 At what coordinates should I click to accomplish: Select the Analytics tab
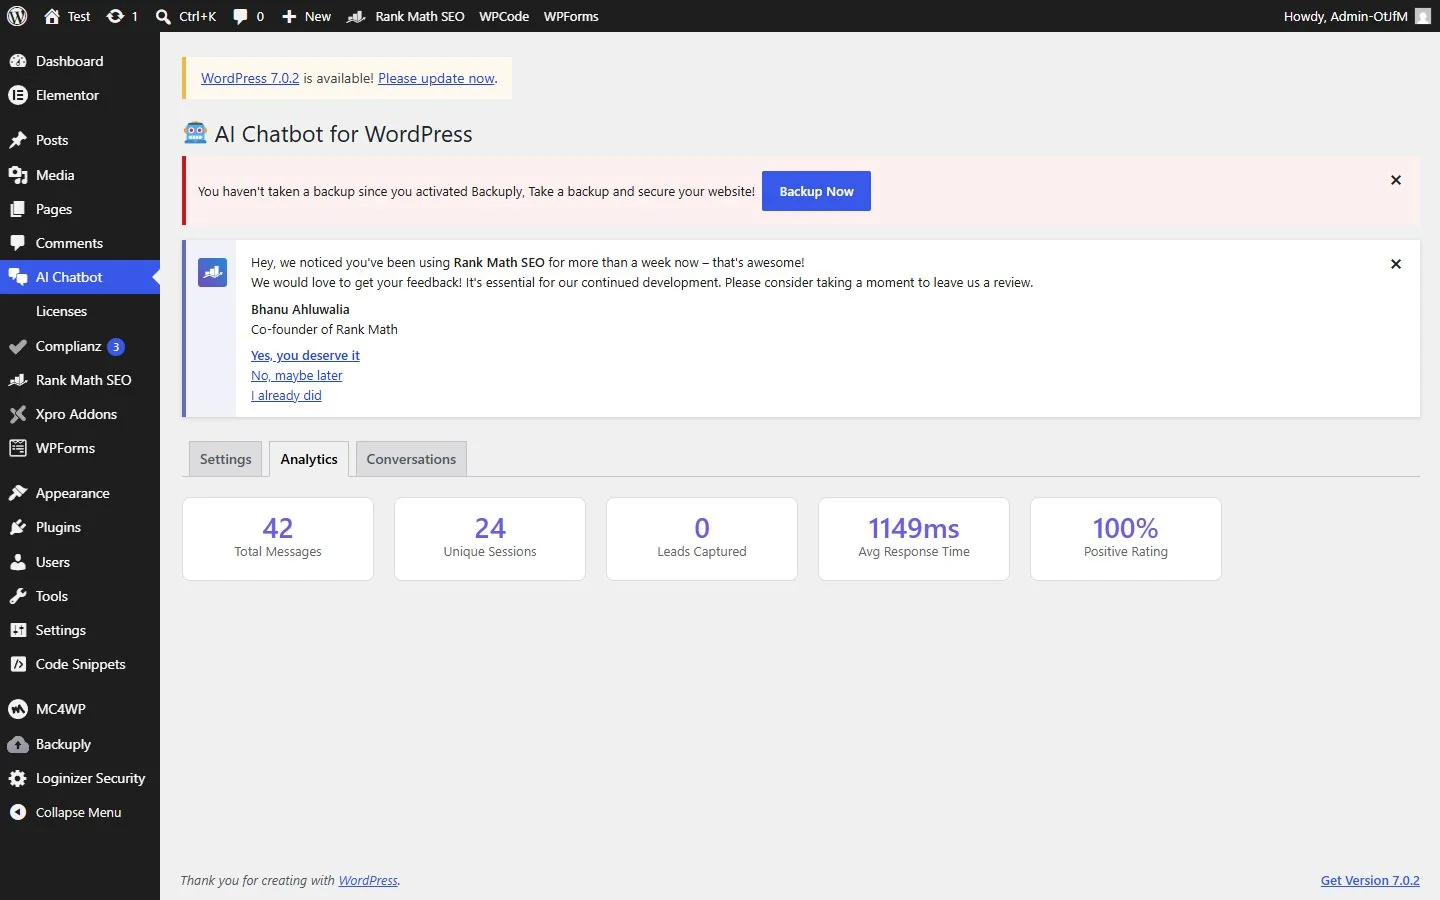pyautogui.click(x=309, y=459)
